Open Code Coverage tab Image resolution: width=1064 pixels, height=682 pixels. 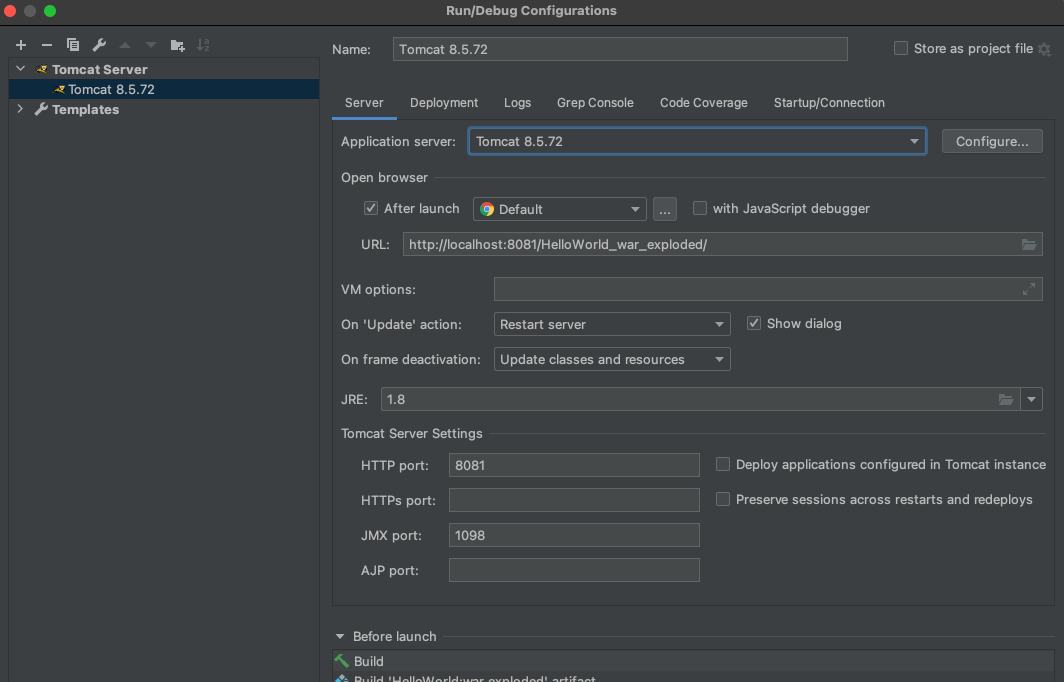[x=704, y=102]
